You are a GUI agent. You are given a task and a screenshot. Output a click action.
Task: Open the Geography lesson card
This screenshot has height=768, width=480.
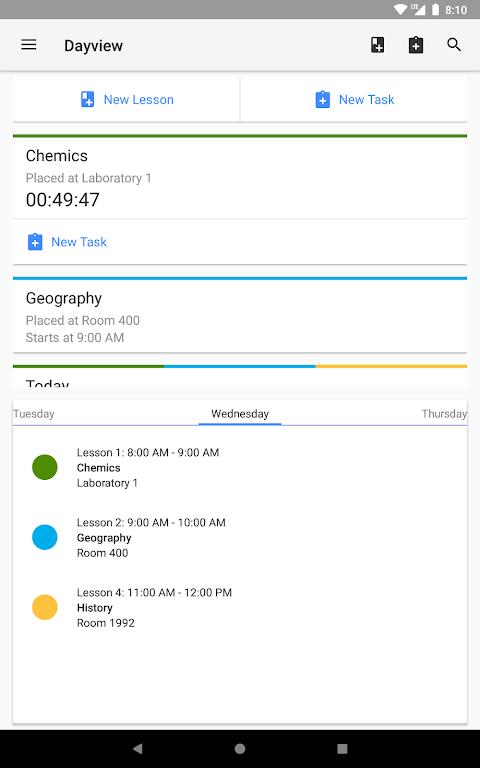[240, 315]
